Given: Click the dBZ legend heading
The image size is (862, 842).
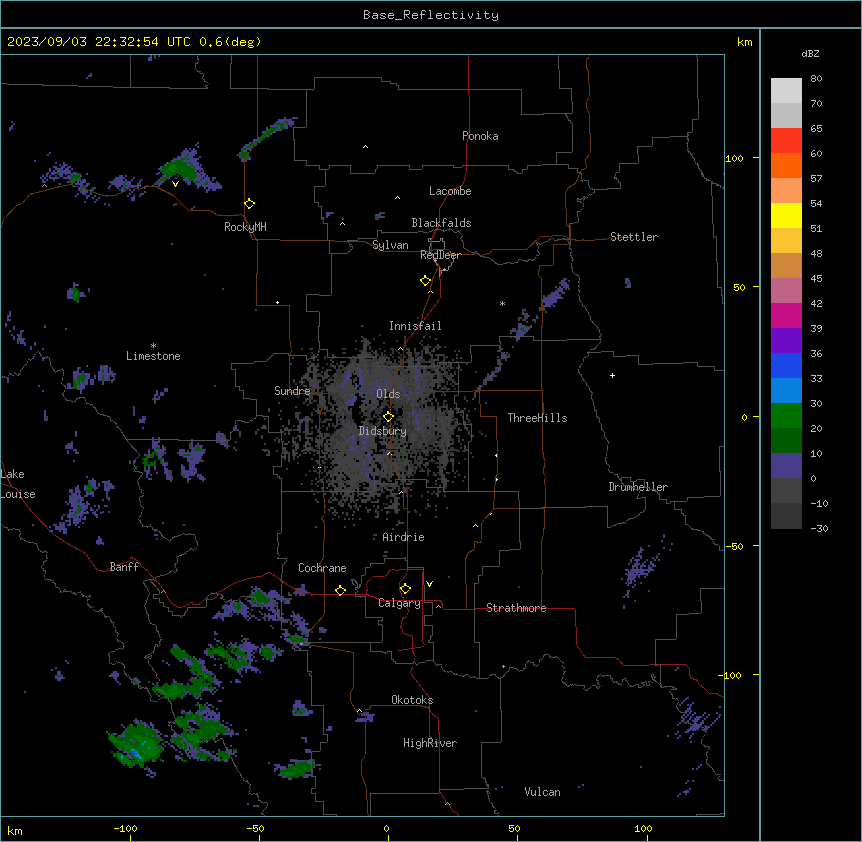Looking at the screenshot, I should point(810,53).
